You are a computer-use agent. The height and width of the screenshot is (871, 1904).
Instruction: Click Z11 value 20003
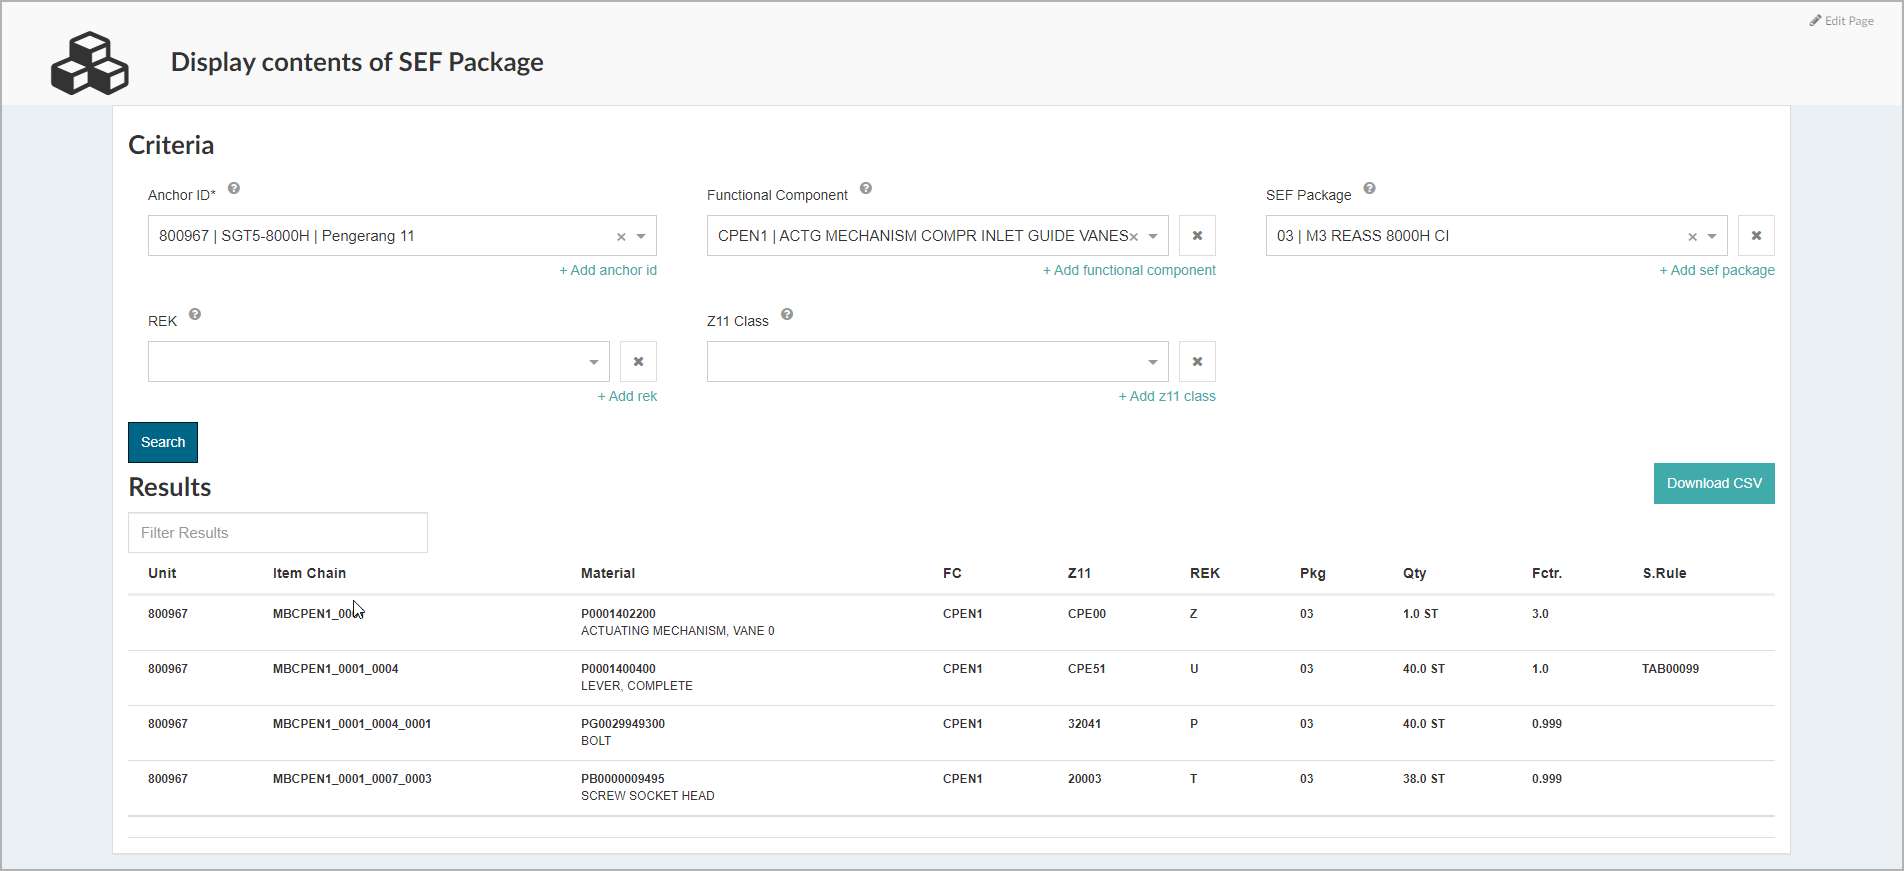1084,779
